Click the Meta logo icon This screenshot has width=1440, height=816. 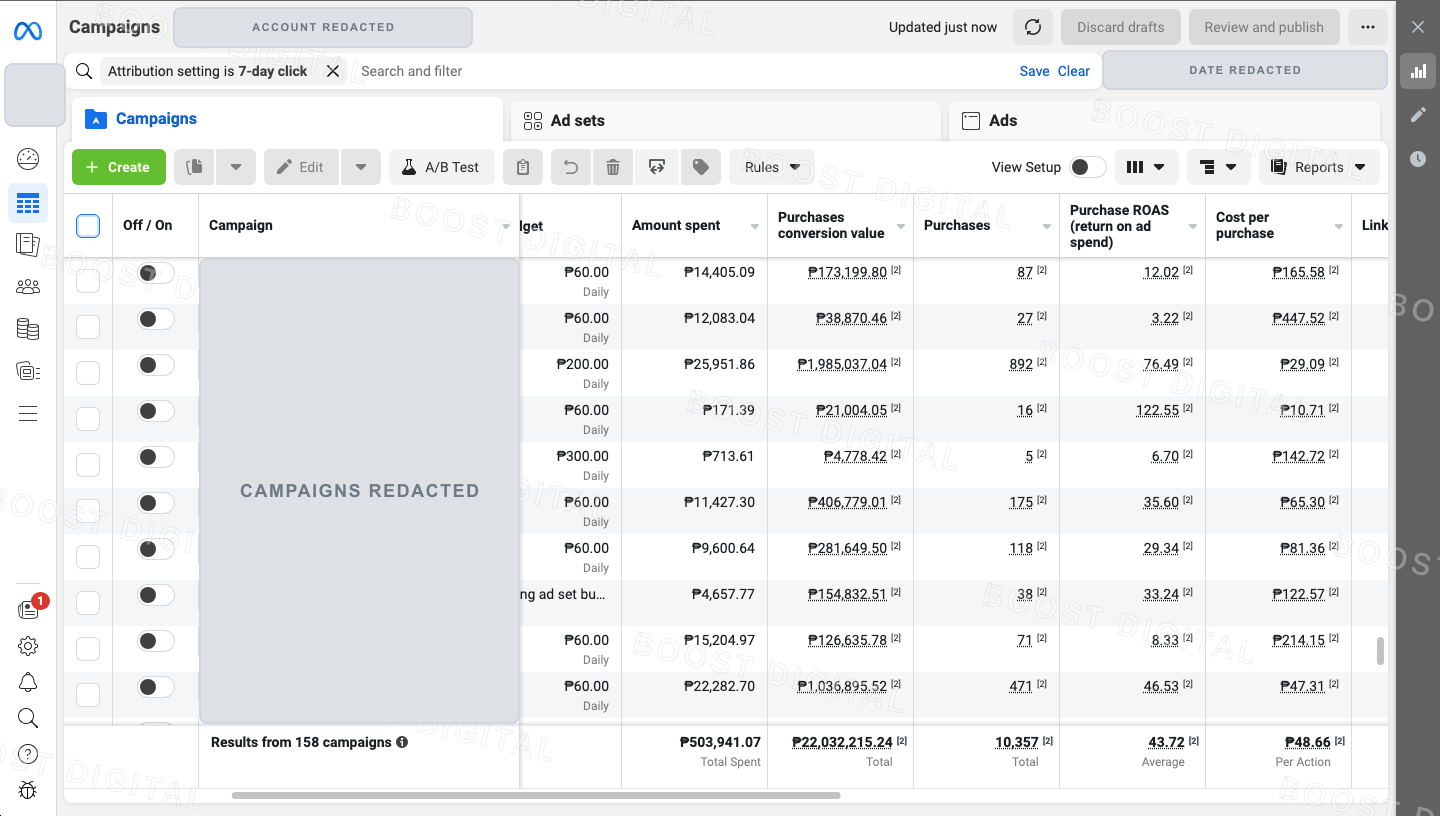[x=28, y=31]
